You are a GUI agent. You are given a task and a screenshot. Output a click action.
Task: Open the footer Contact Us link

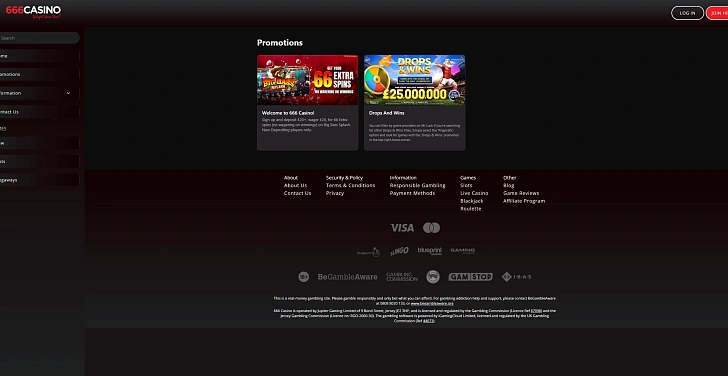point(298,194)
